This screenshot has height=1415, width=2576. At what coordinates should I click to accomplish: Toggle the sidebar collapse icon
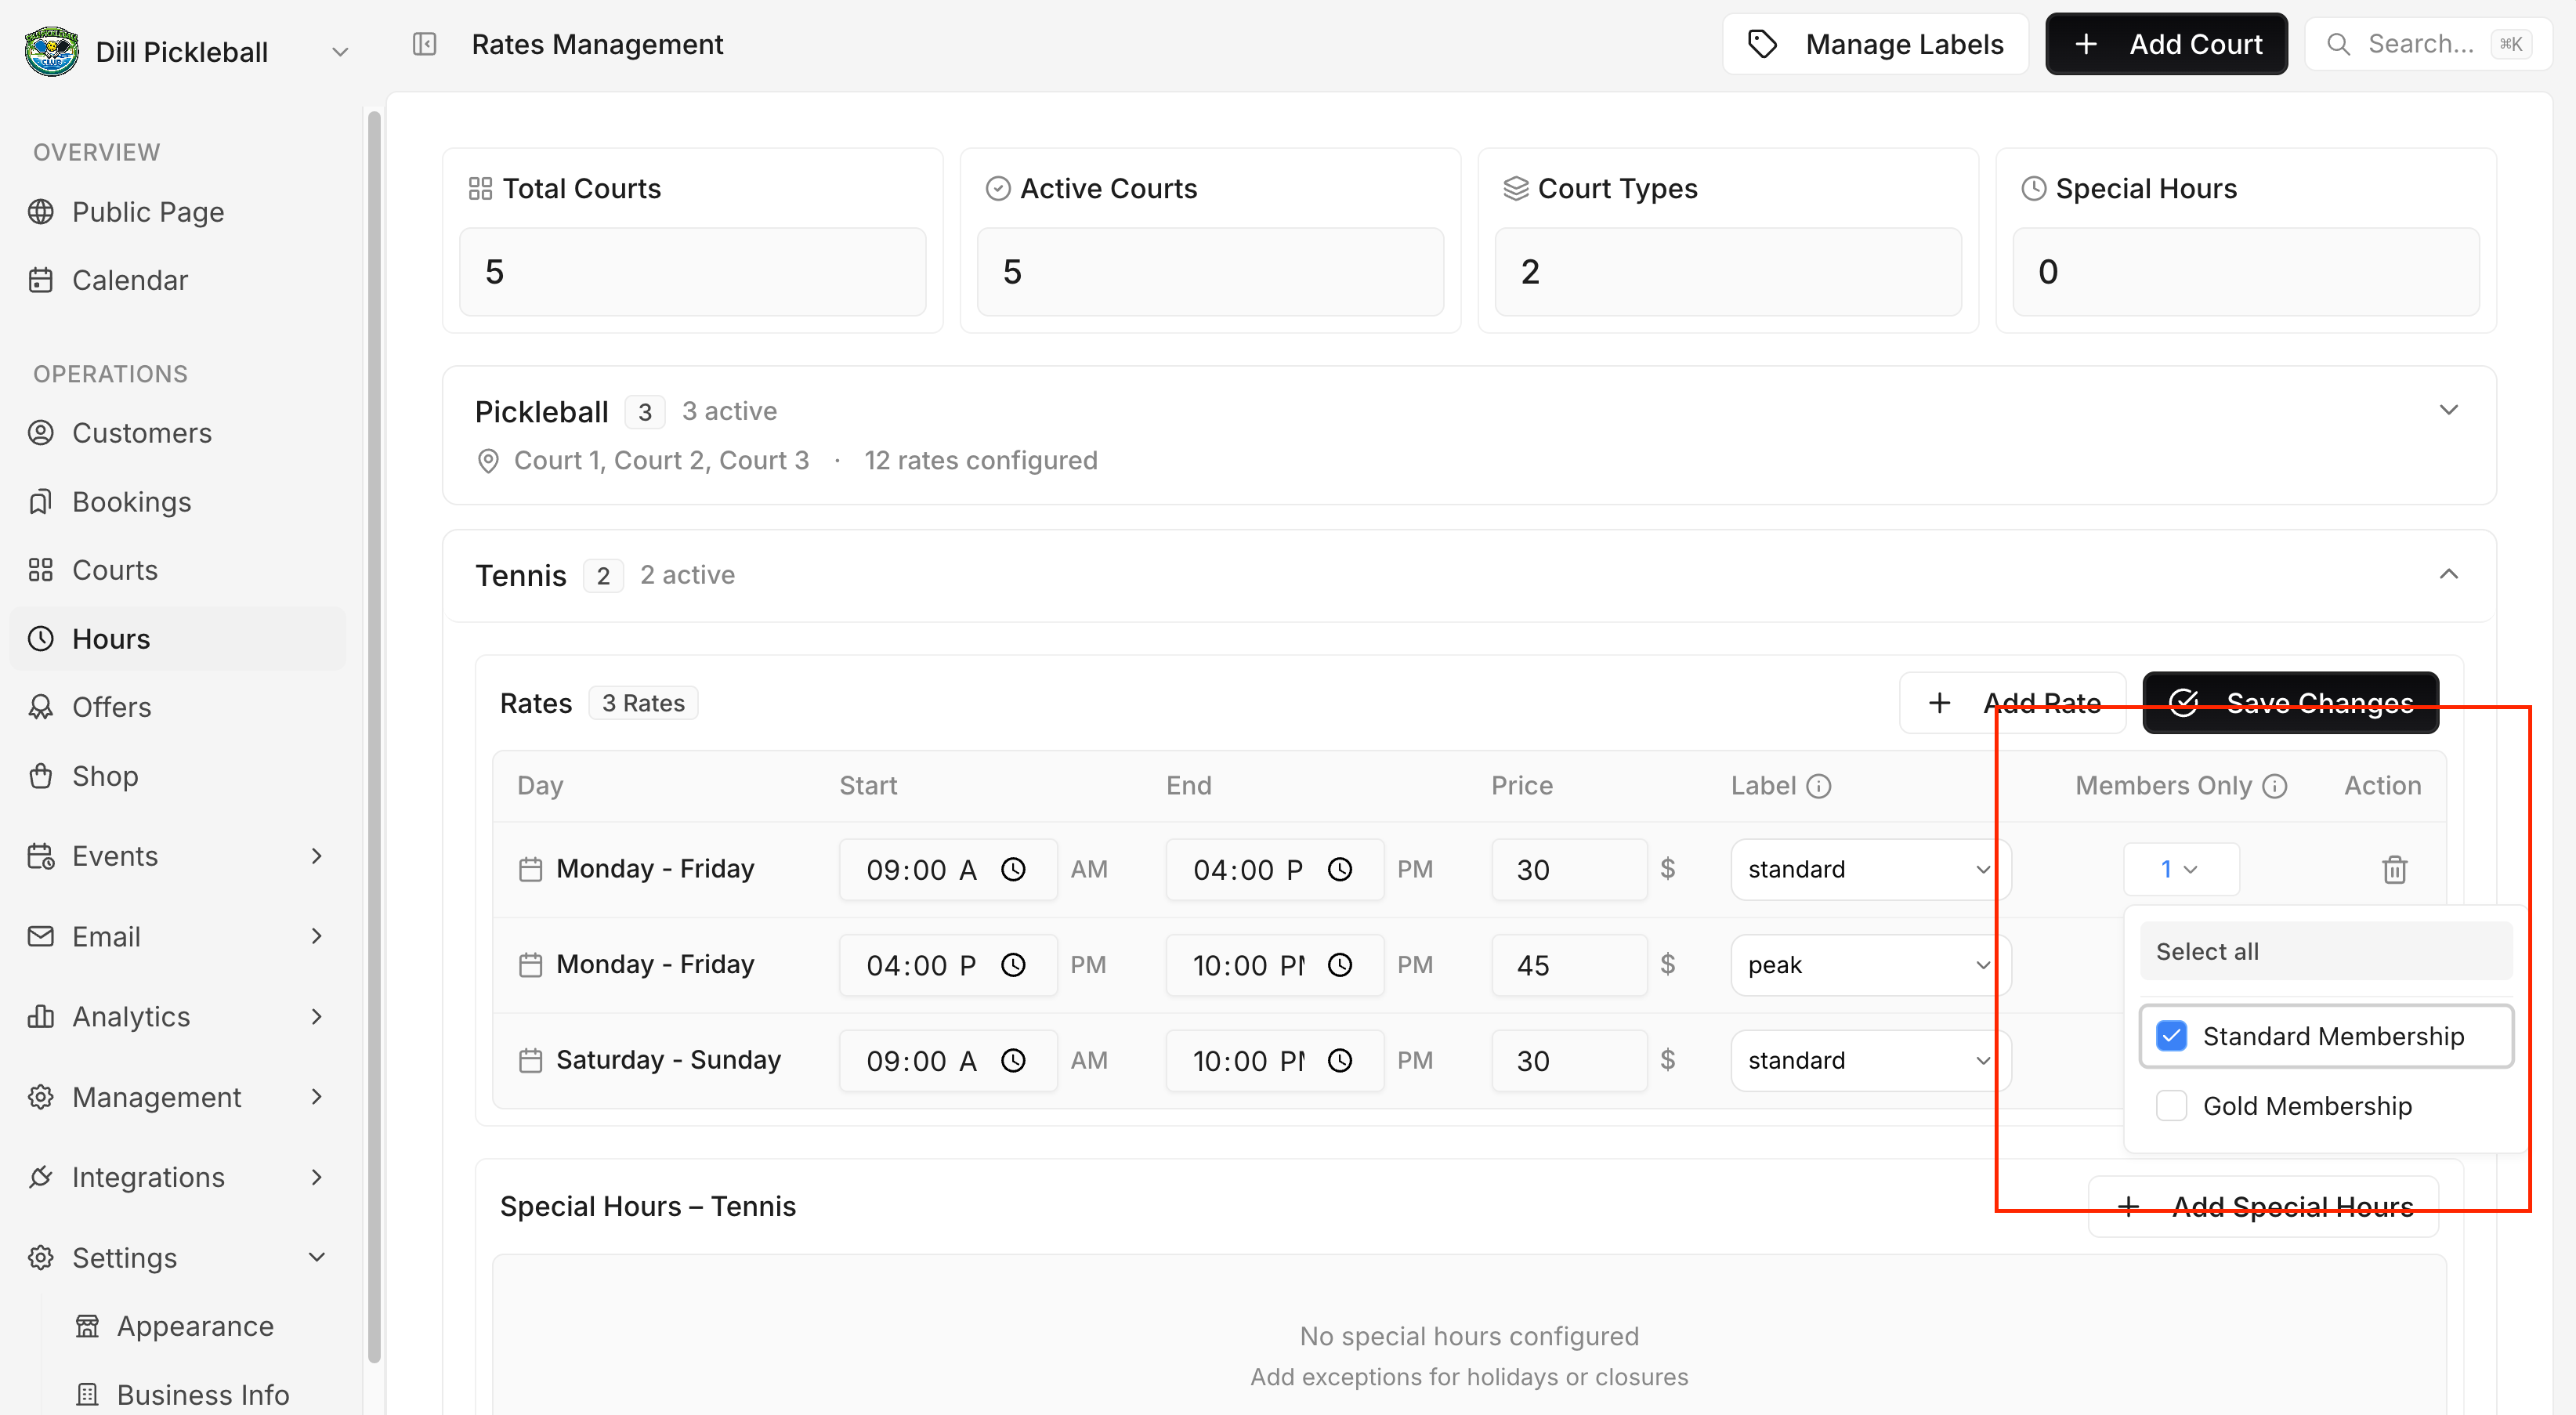pyautogui.click(x=424, y=44)
